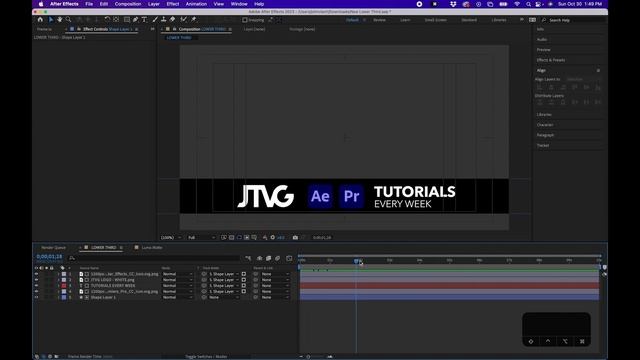Screen dimensions: 640x360
Task: Open Track Matte dropdown for TUTORIALS EVERY WEEK layer
Action: (x=223, y=285)
